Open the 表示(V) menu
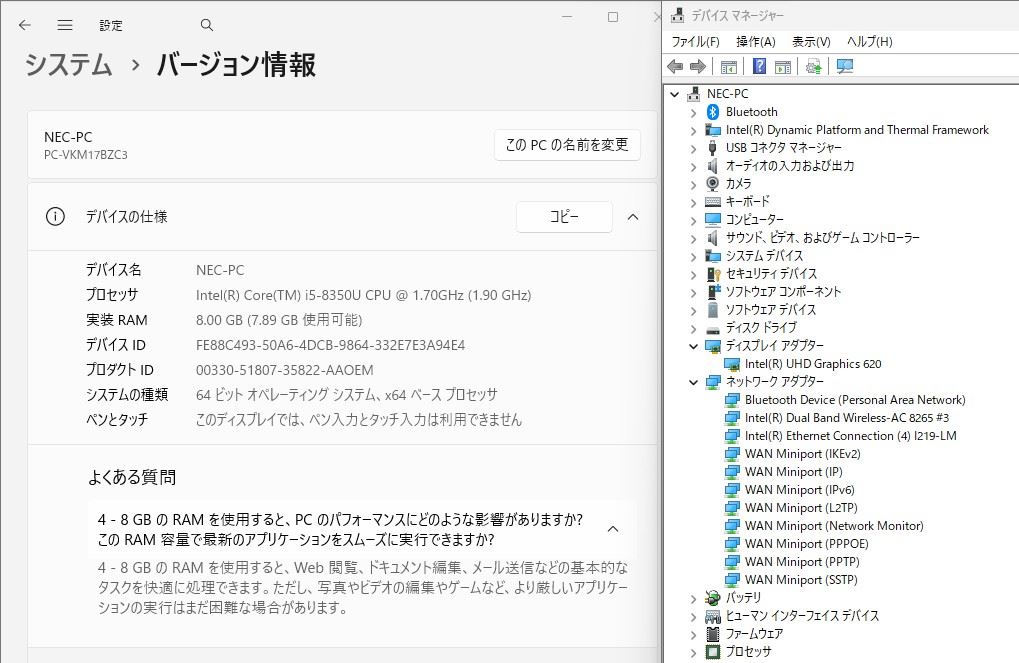Image resolution: width=1019 pixels, height=663 pixels. point(811,42)
